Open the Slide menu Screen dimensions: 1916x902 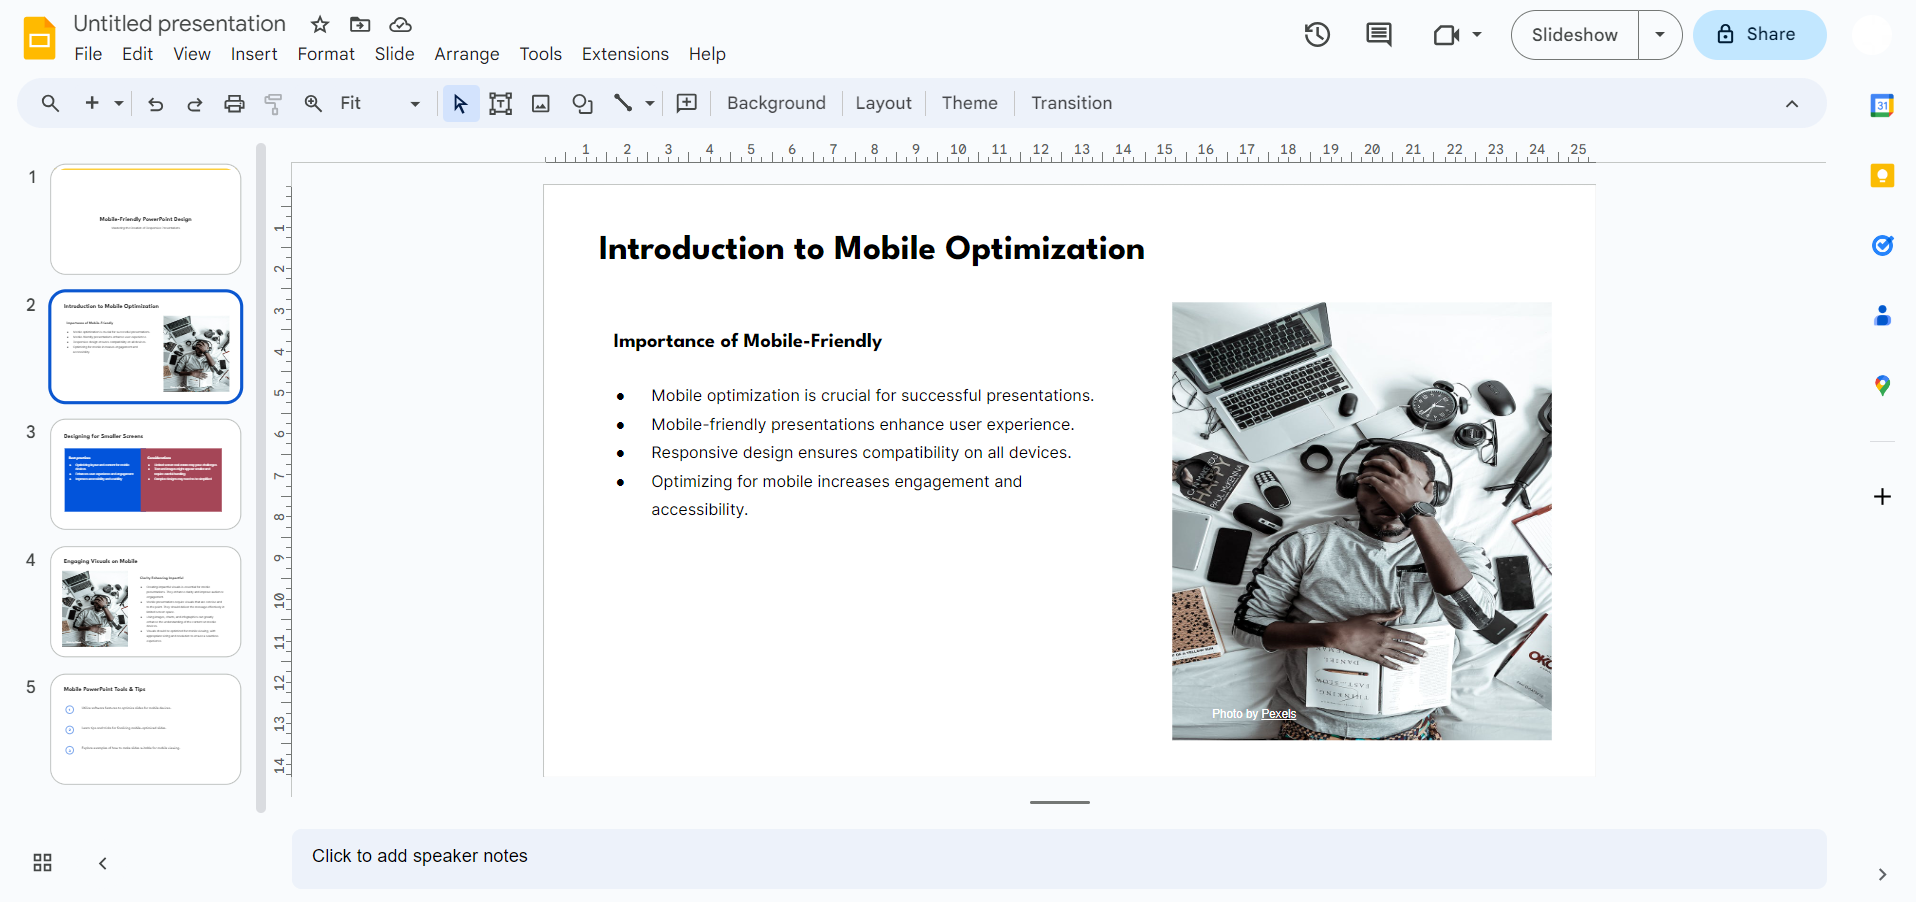point(394,54)
